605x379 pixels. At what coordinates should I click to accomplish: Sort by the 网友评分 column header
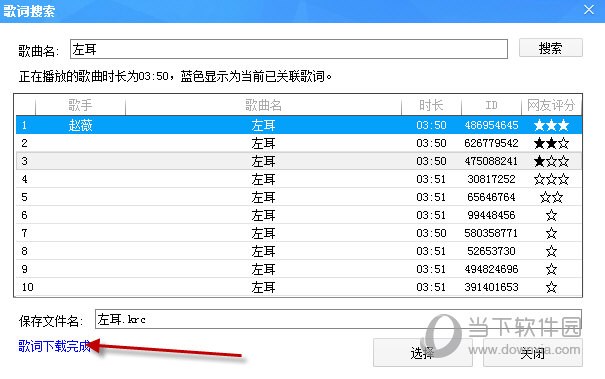coord(551,105)
